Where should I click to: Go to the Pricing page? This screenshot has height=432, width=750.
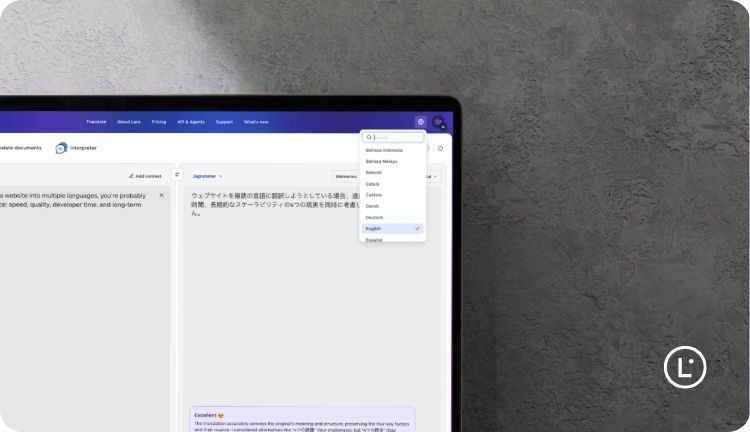coord(159,122)
